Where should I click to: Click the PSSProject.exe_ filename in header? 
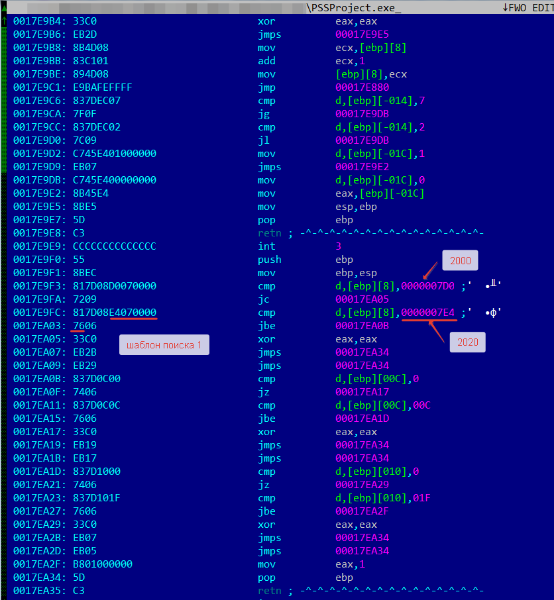[x=356, y=7]
